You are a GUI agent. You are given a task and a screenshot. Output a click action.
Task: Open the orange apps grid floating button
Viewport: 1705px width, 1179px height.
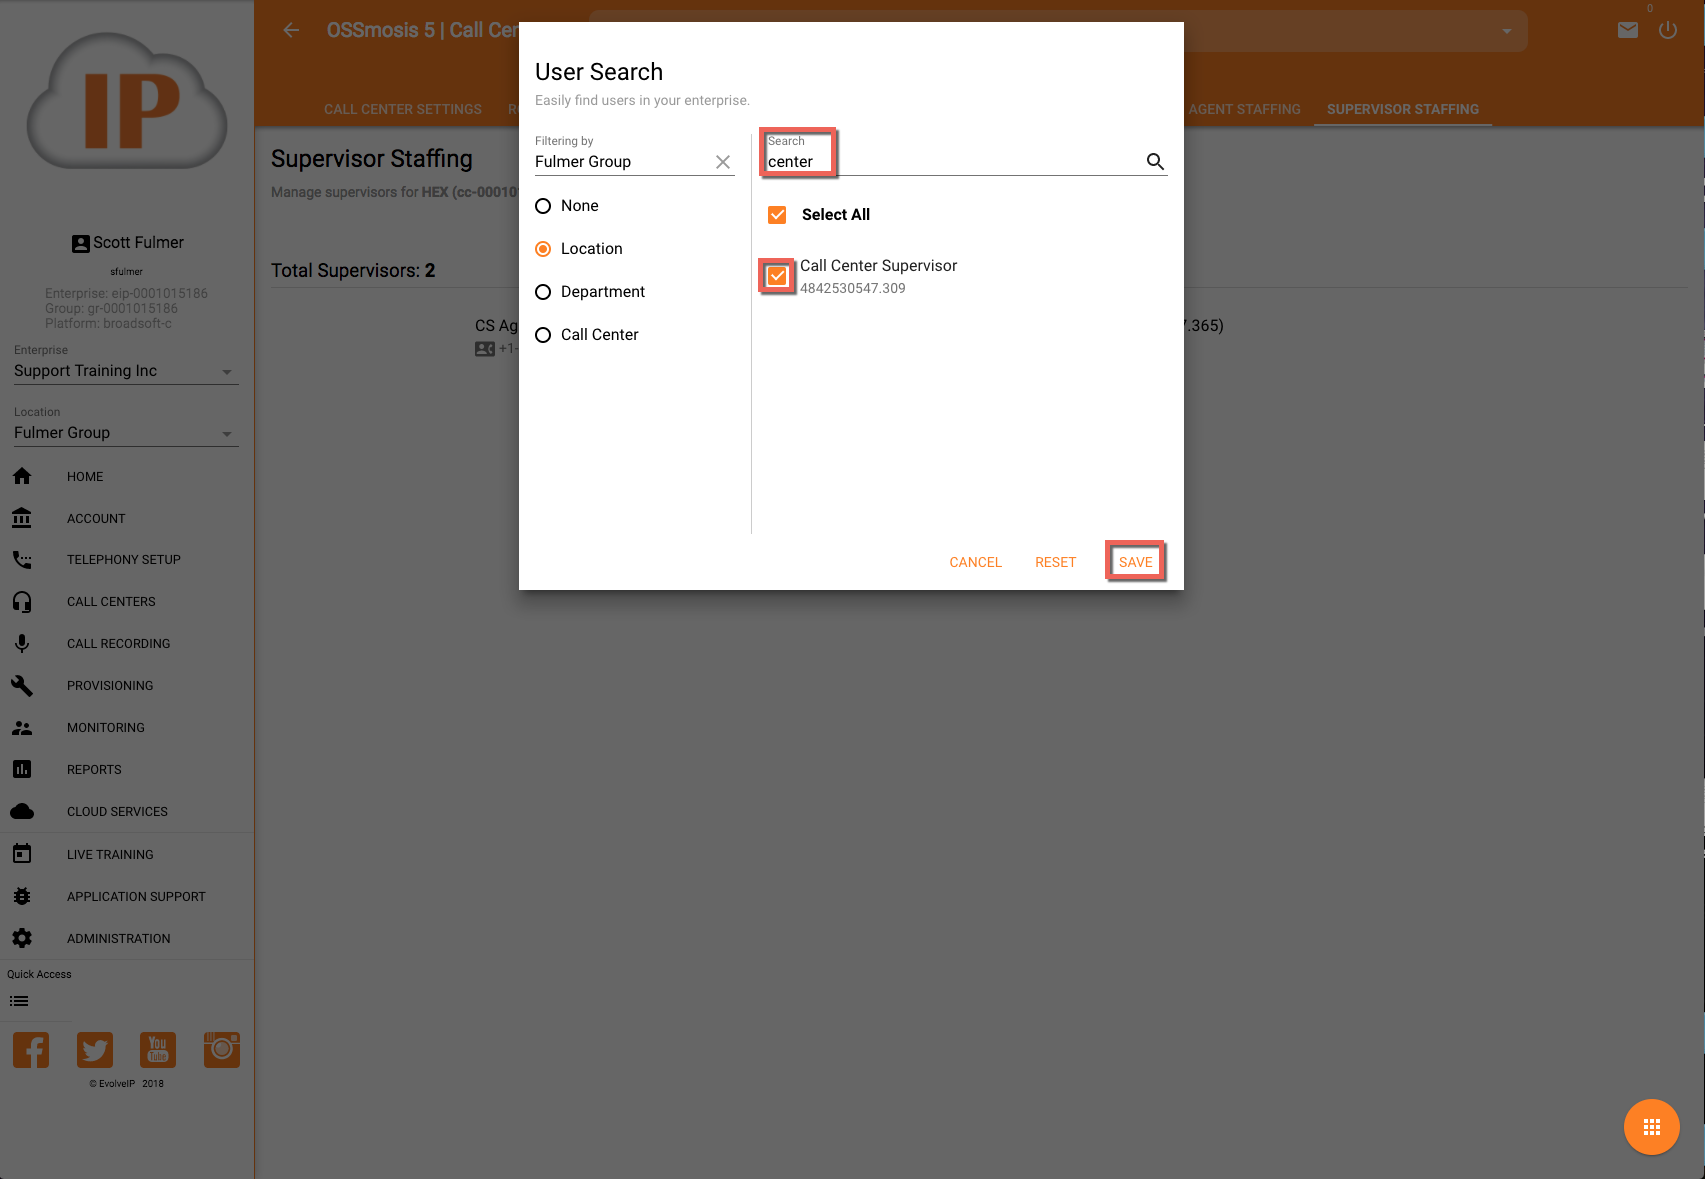pyautogui.click(x=1651, y=1127)
